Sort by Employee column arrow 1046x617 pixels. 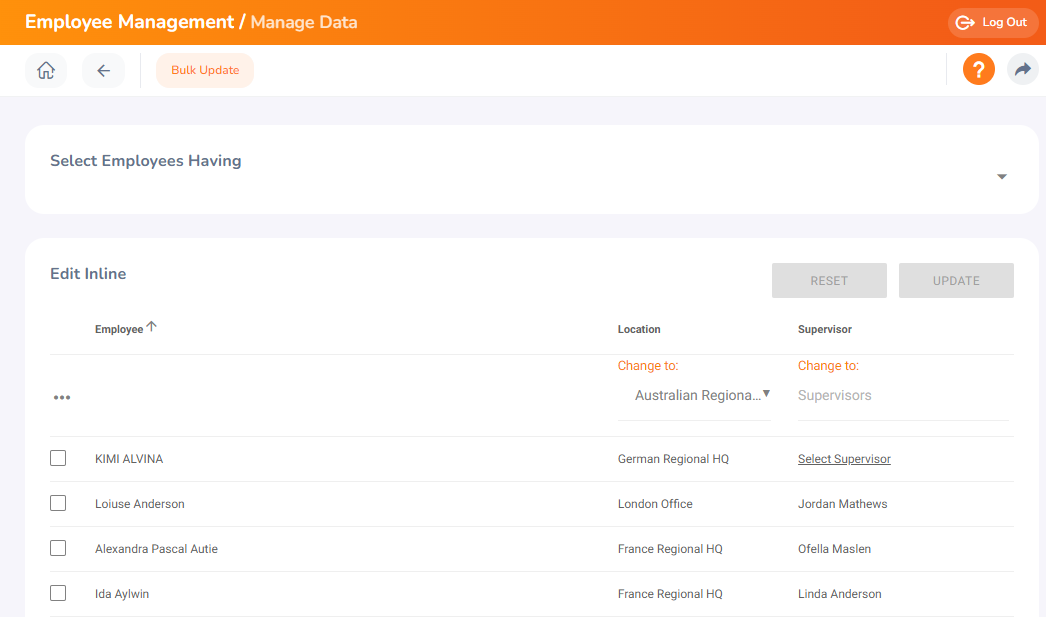pyautogui.click(x=152, y=326)
